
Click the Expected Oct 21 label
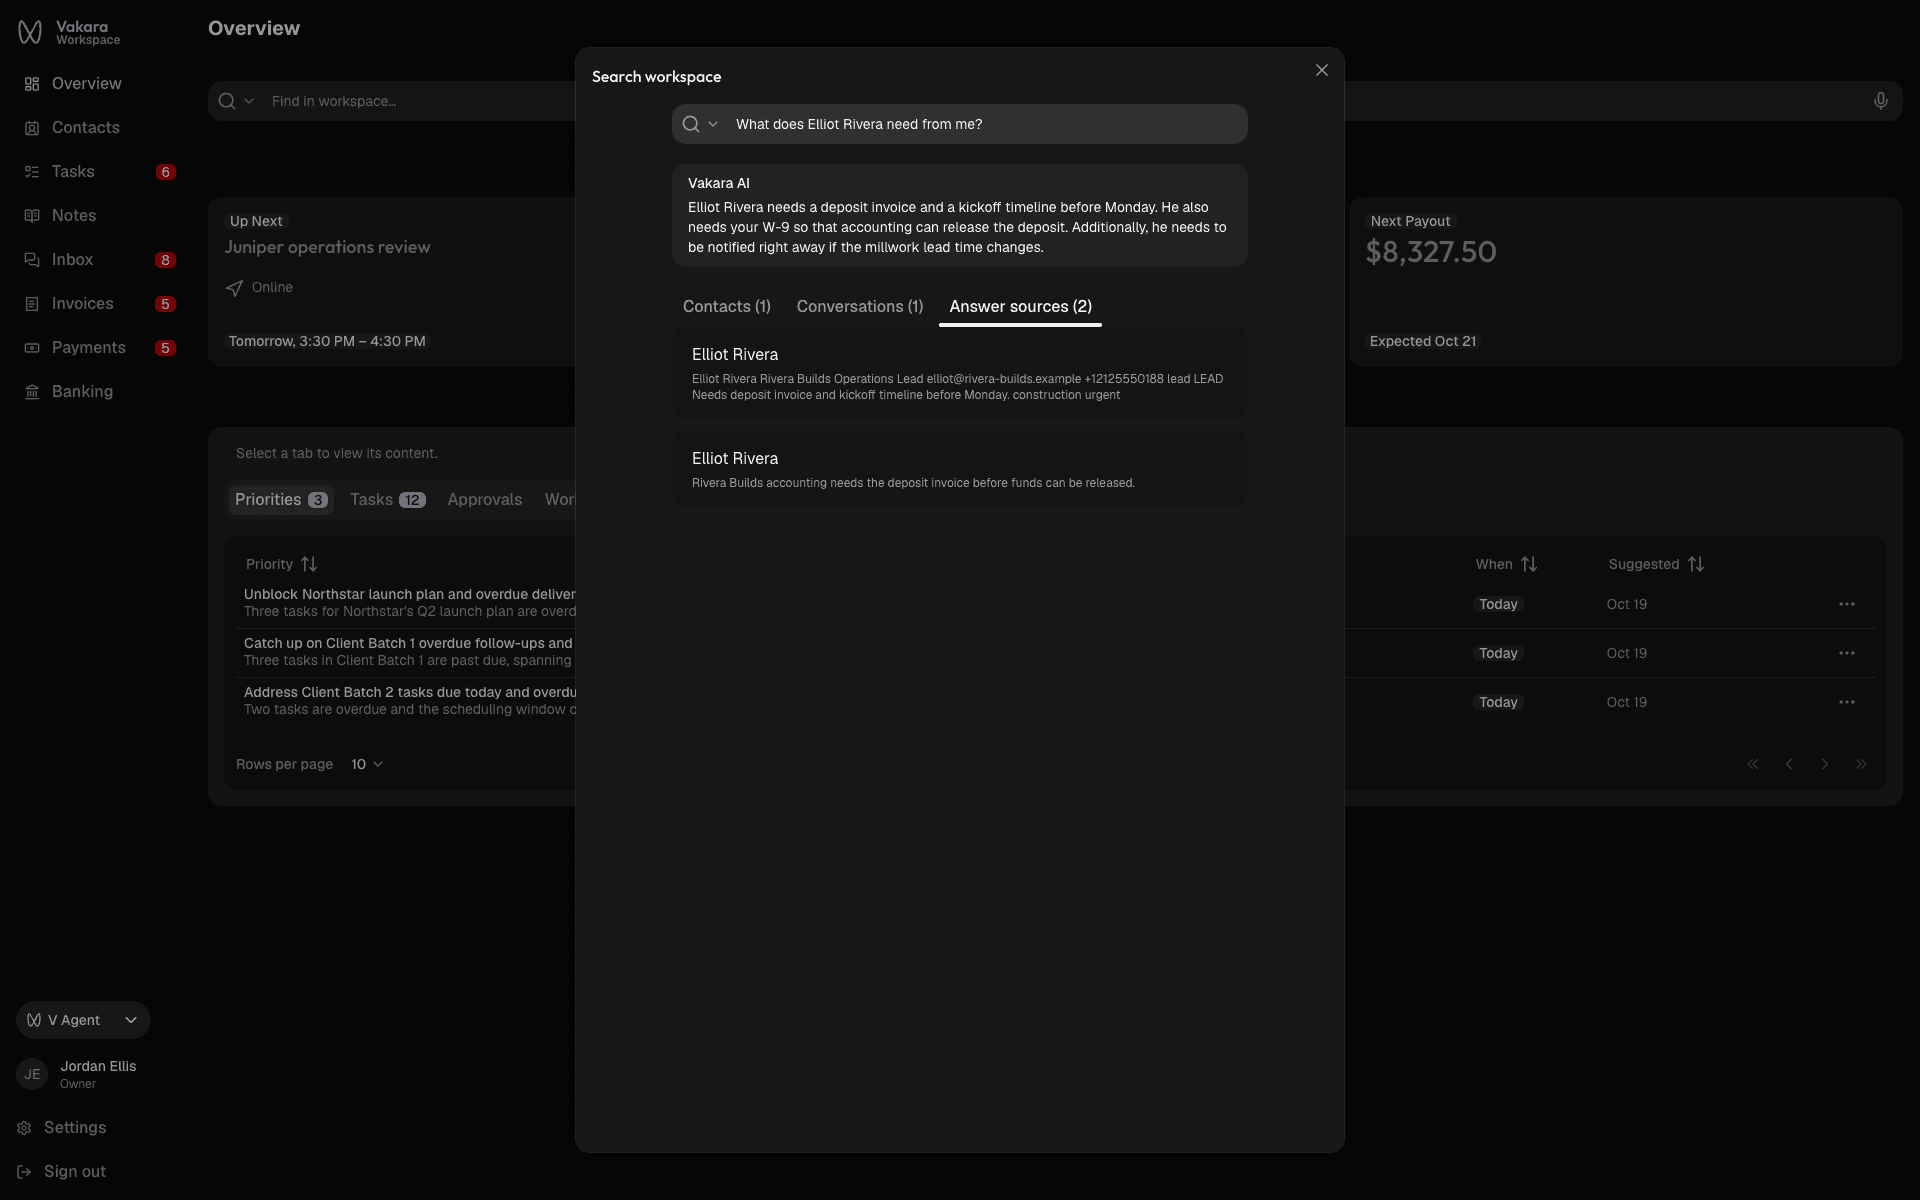(x=1423, y=341)
